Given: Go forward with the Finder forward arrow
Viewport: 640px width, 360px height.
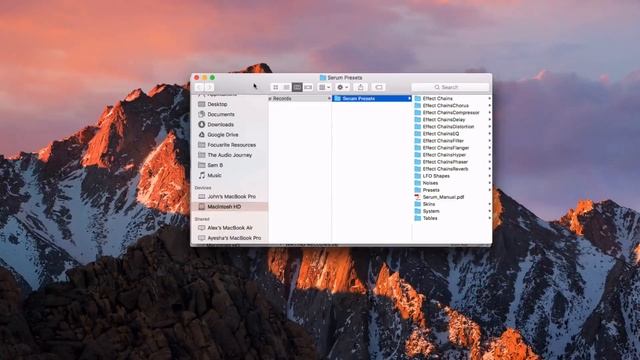Looking at the screenshot, I should (209, 87).
